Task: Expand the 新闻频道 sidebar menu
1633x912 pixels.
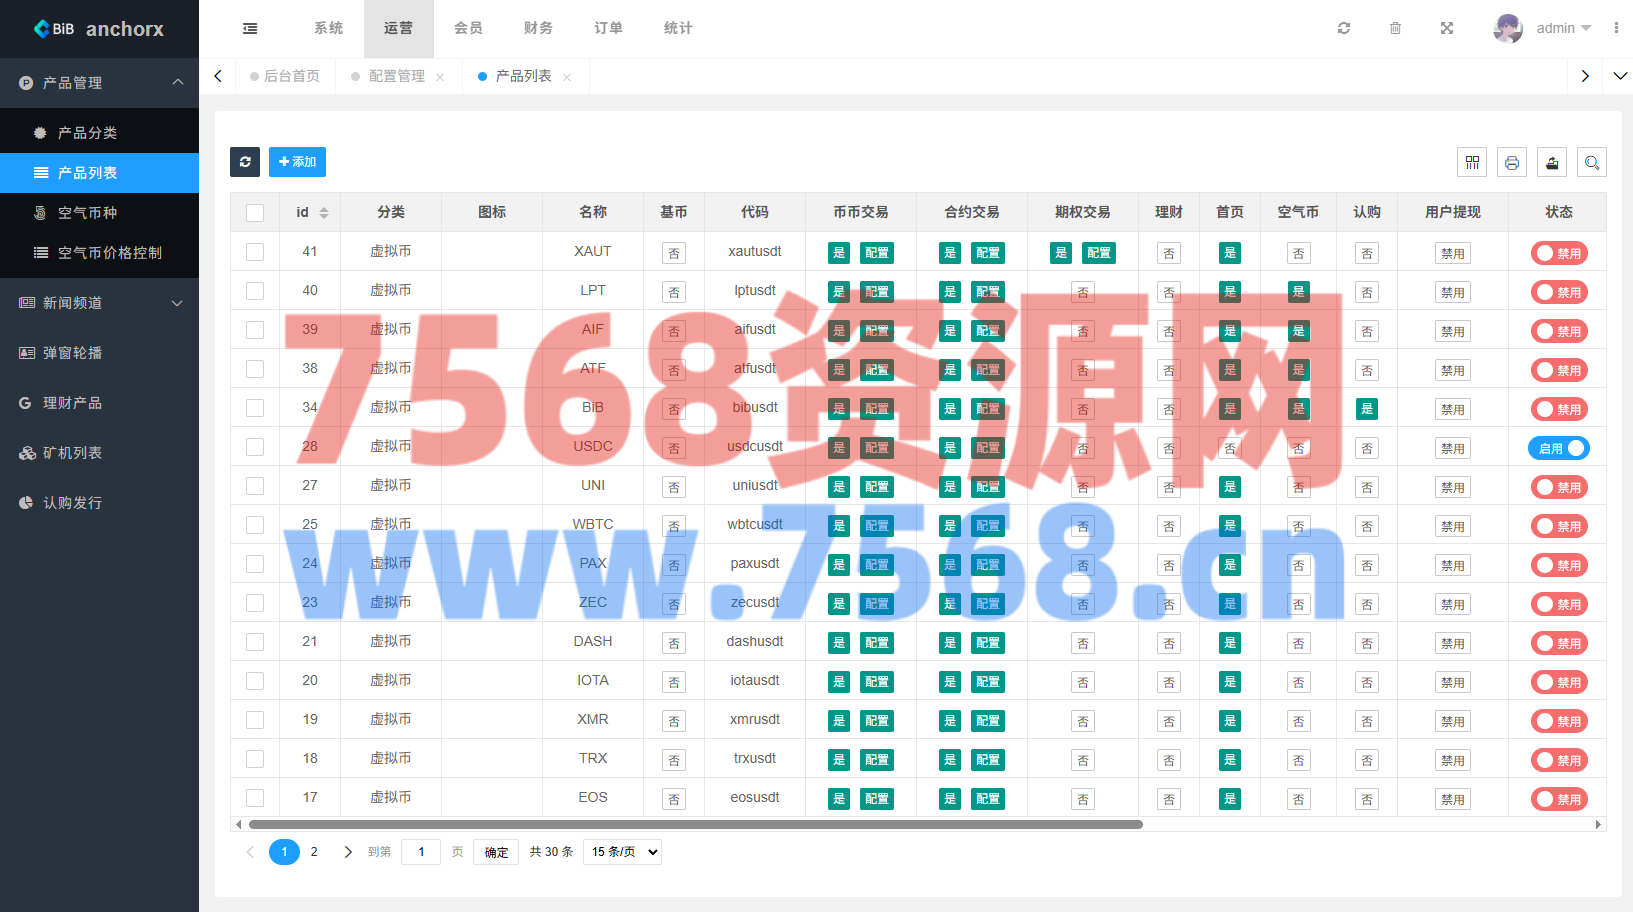Action: (x=100, y=303)
